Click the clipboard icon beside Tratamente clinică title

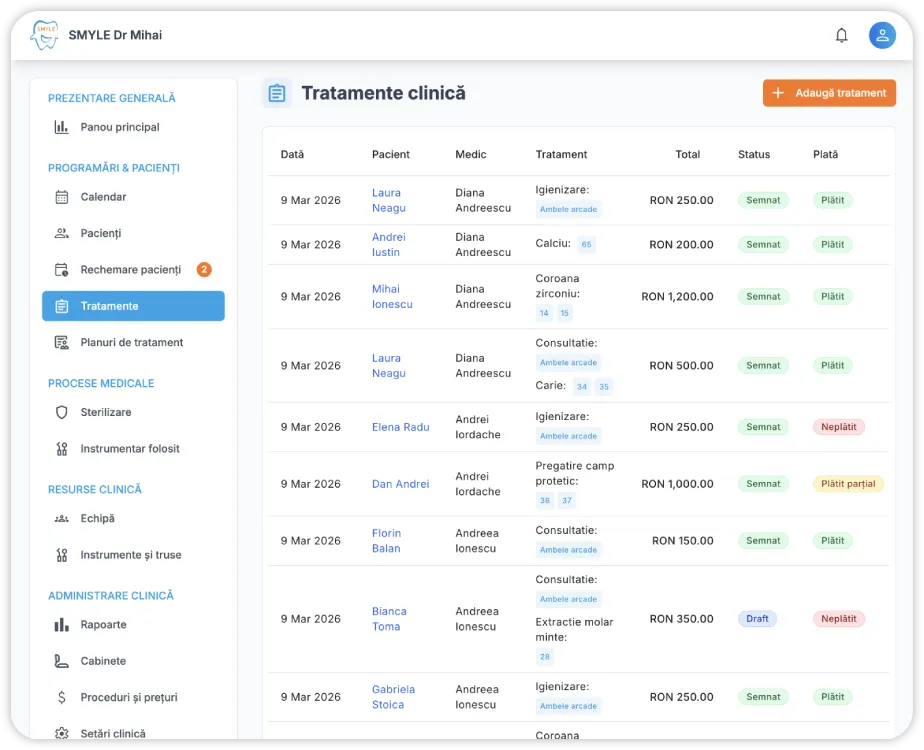click(x=277, y=93)
